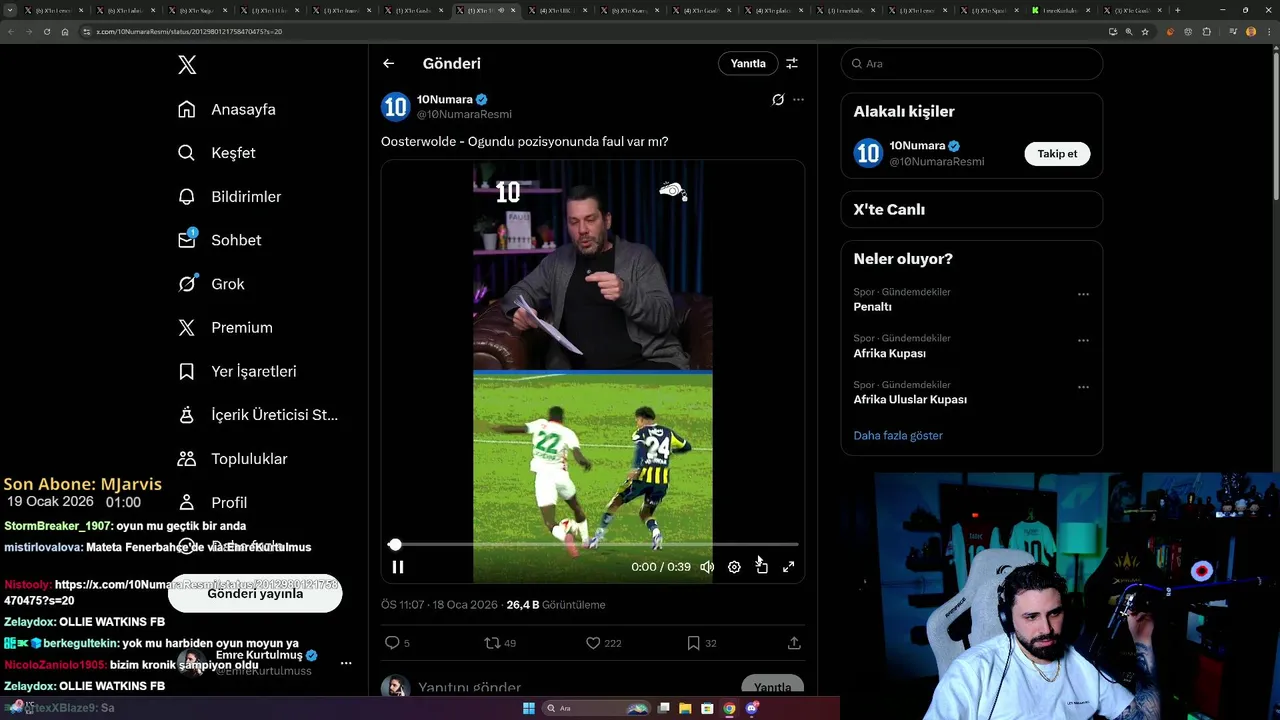Click the X/10NumaraResmi link in chat
The width and height of the screenshot is (1280, 720).
click(171, 592)
